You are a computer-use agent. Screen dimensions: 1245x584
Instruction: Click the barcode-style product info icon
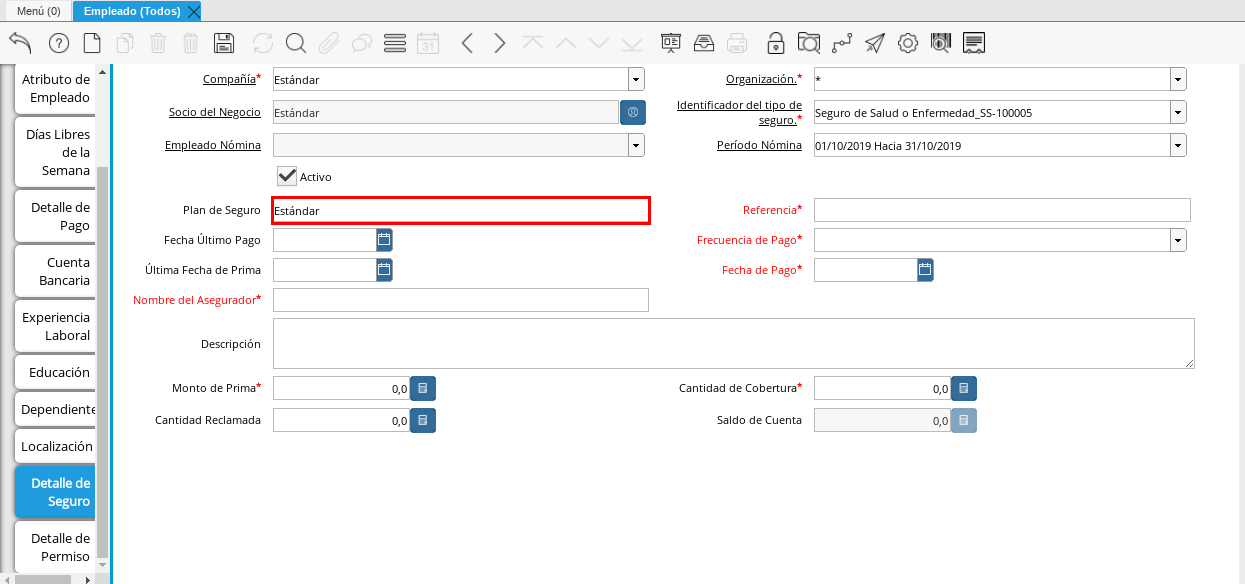(940, 43)
